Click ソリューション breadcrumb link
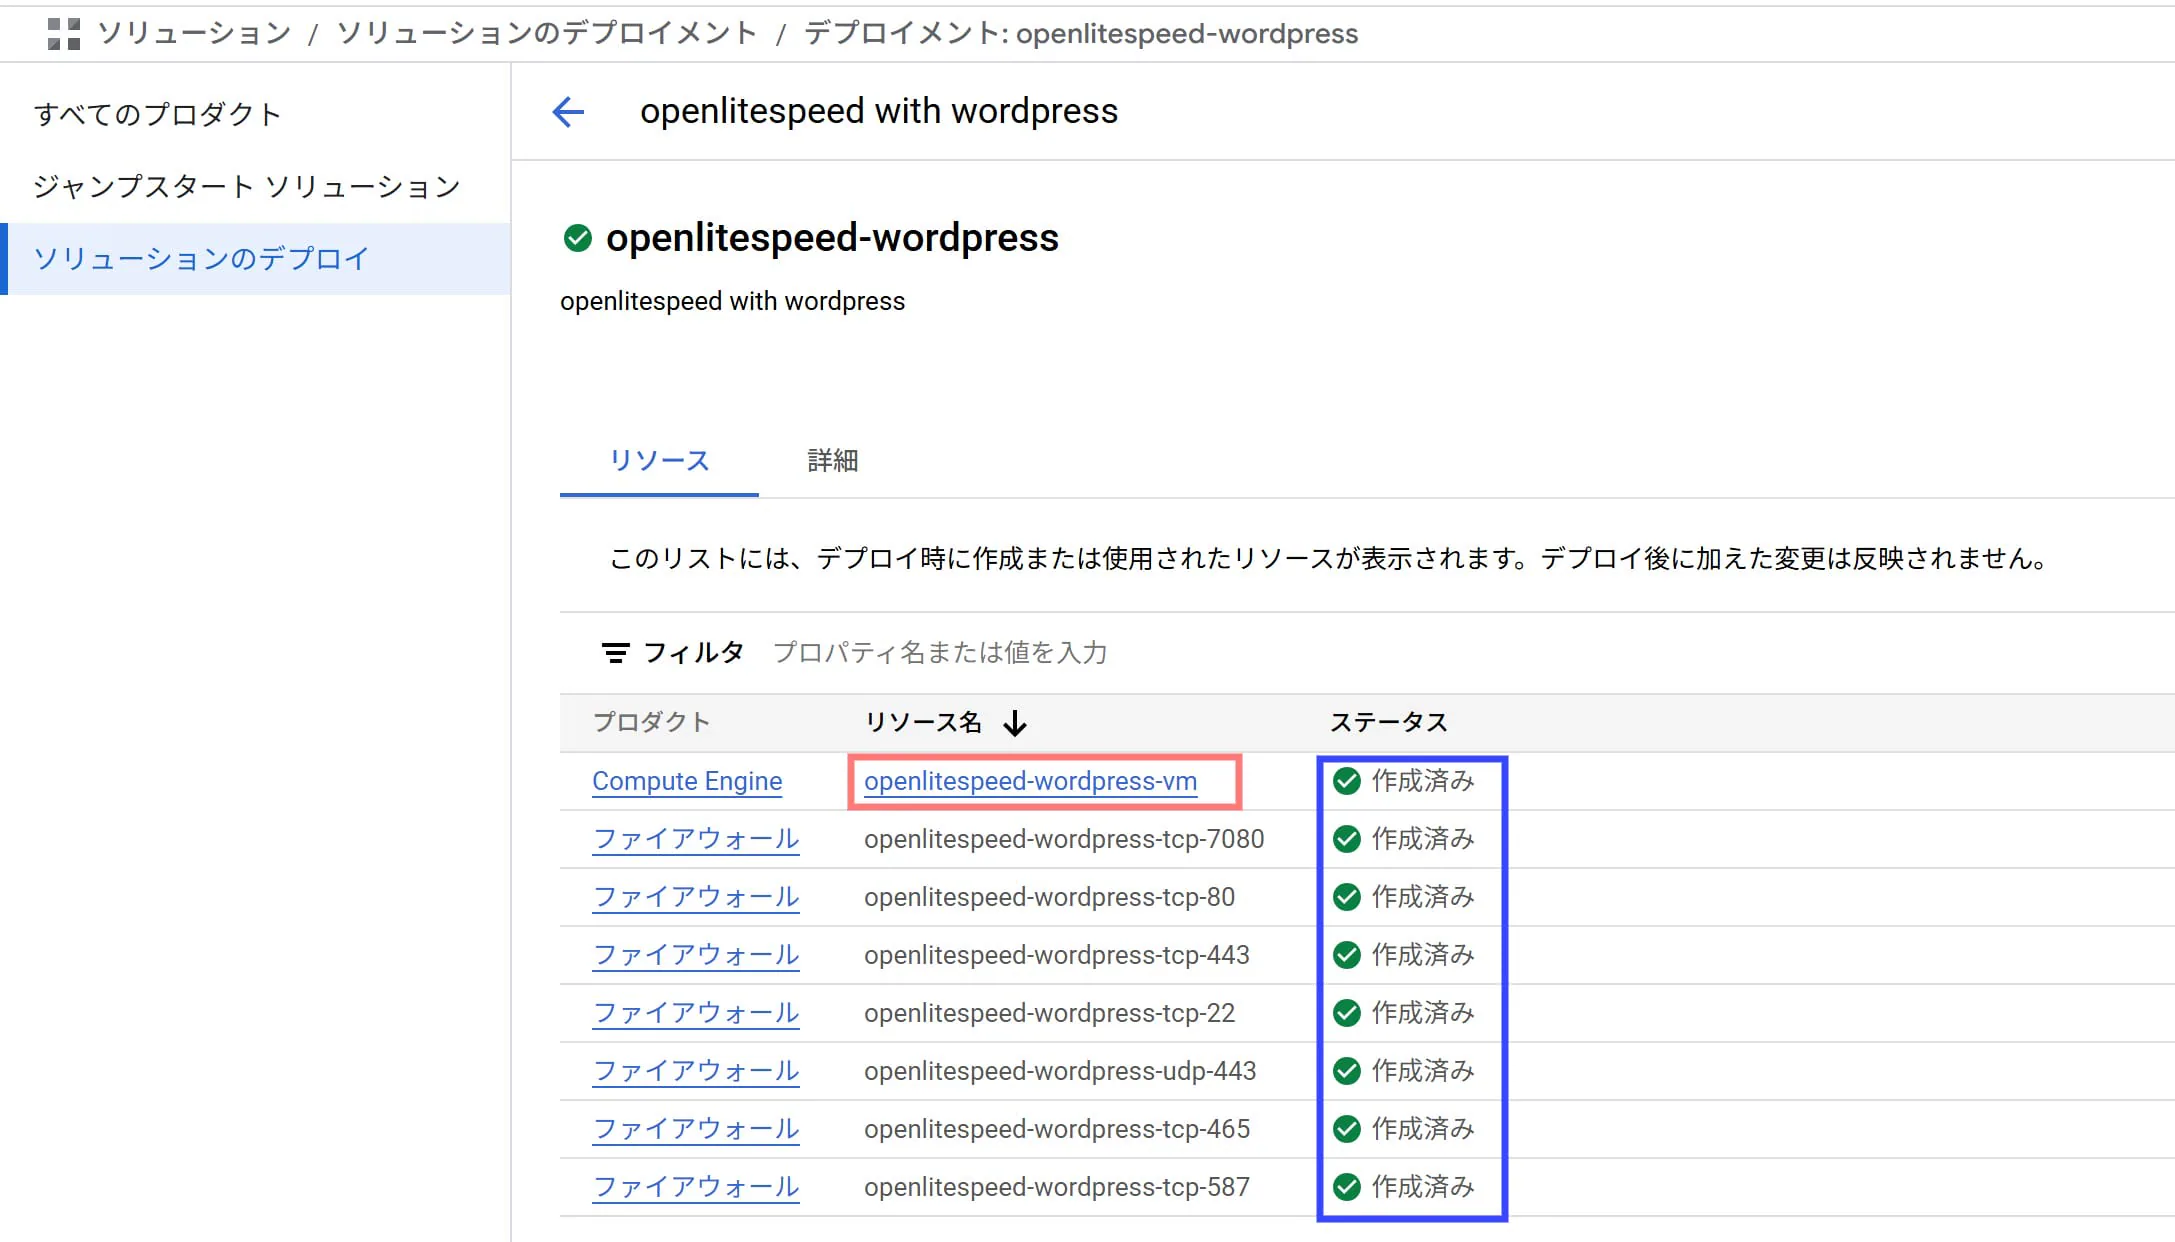Image resolution: width=2175 pixels, height=1242 pixels. (x=194, y=34)
